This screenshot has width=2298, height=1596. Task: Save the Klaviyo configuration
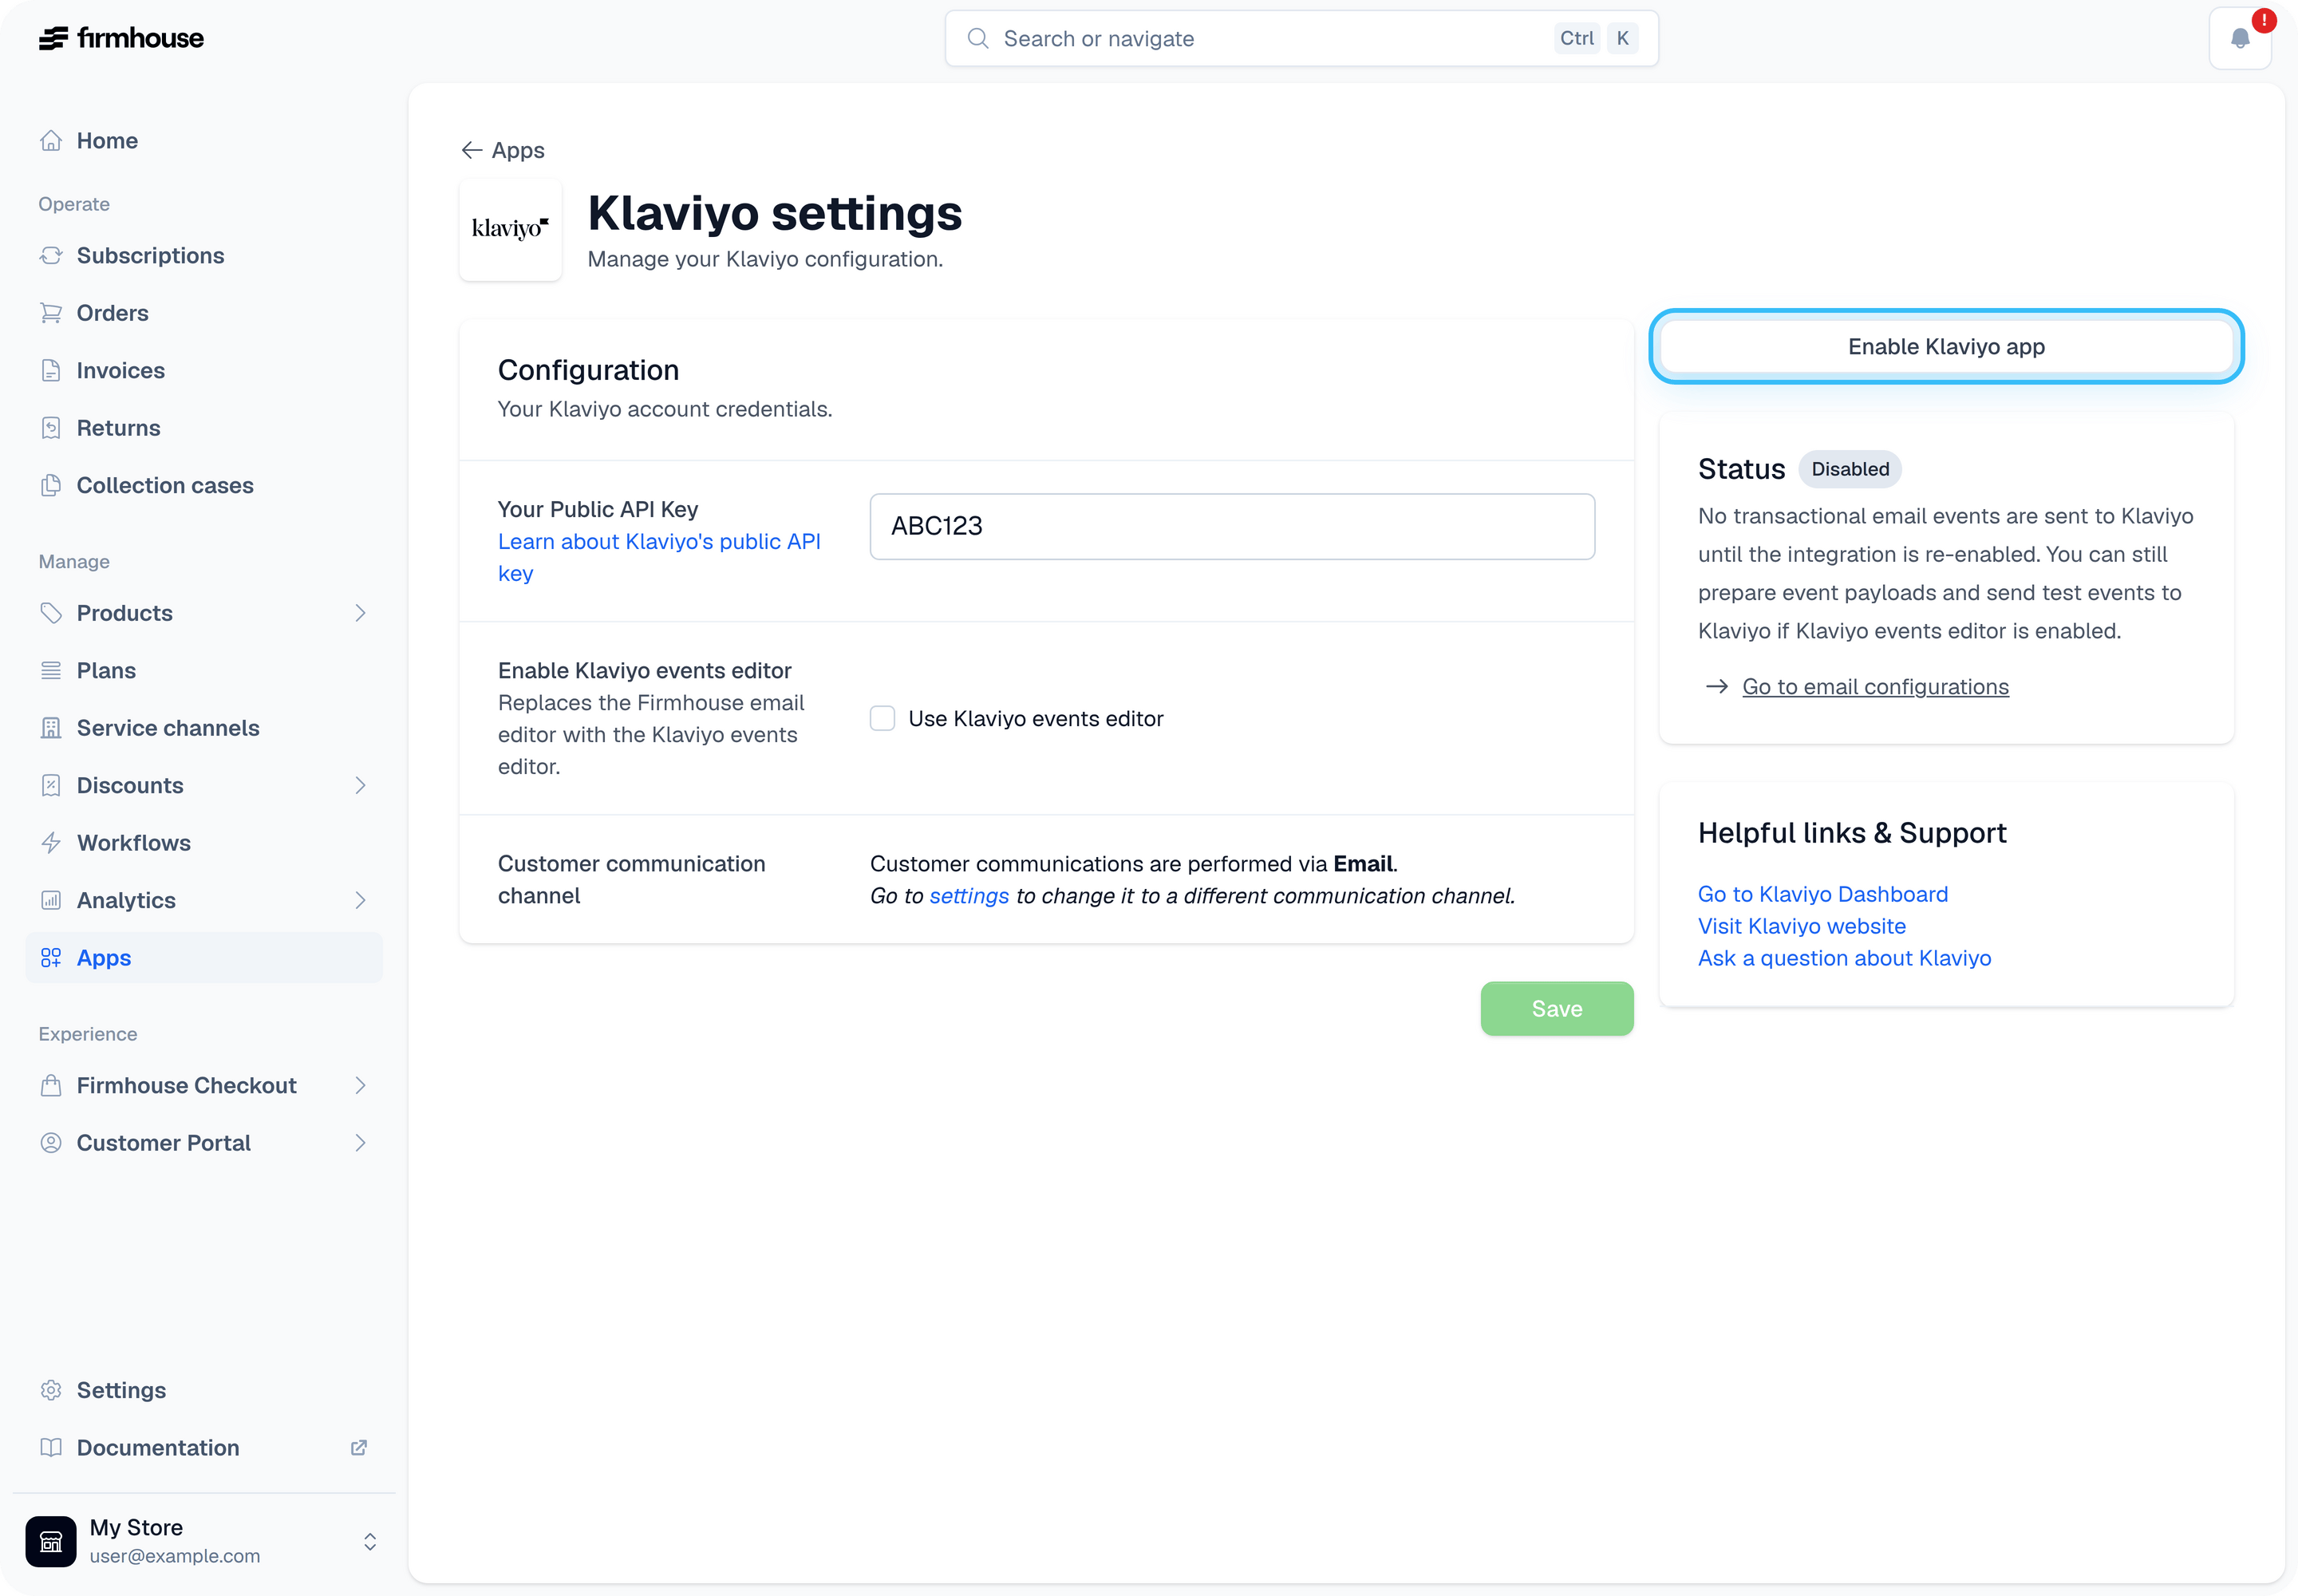(1557, 1009)
